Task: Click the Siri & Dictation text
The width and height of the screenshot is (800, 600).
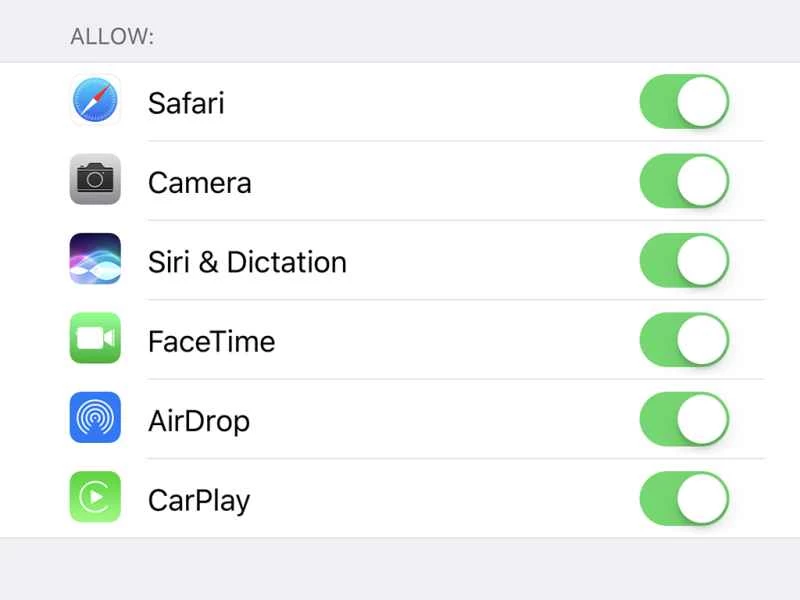Action: 247,261
